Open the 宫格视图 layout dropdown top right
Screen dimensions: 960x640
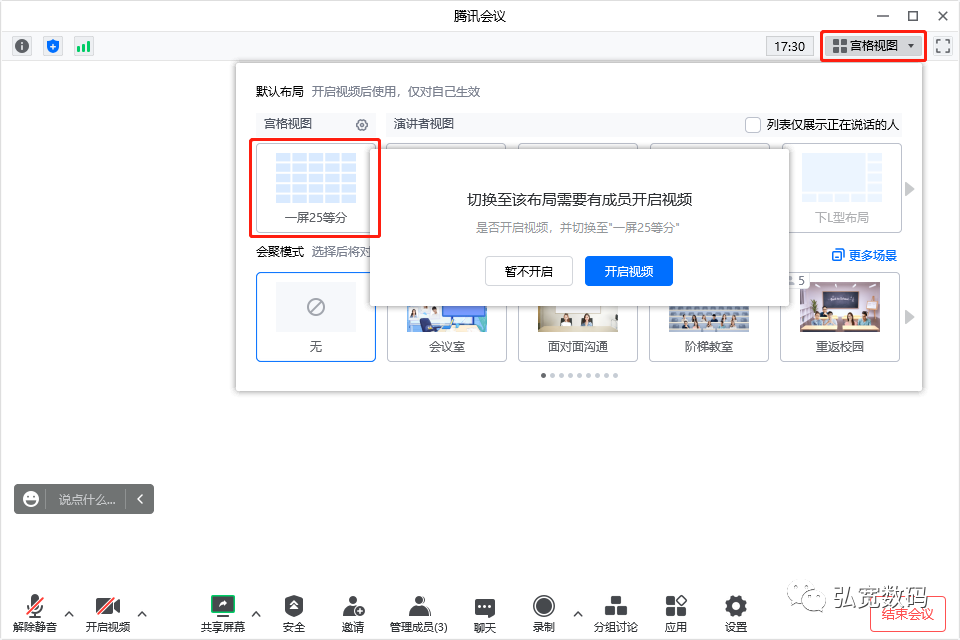pyautogui.click(x=872, y=45)
